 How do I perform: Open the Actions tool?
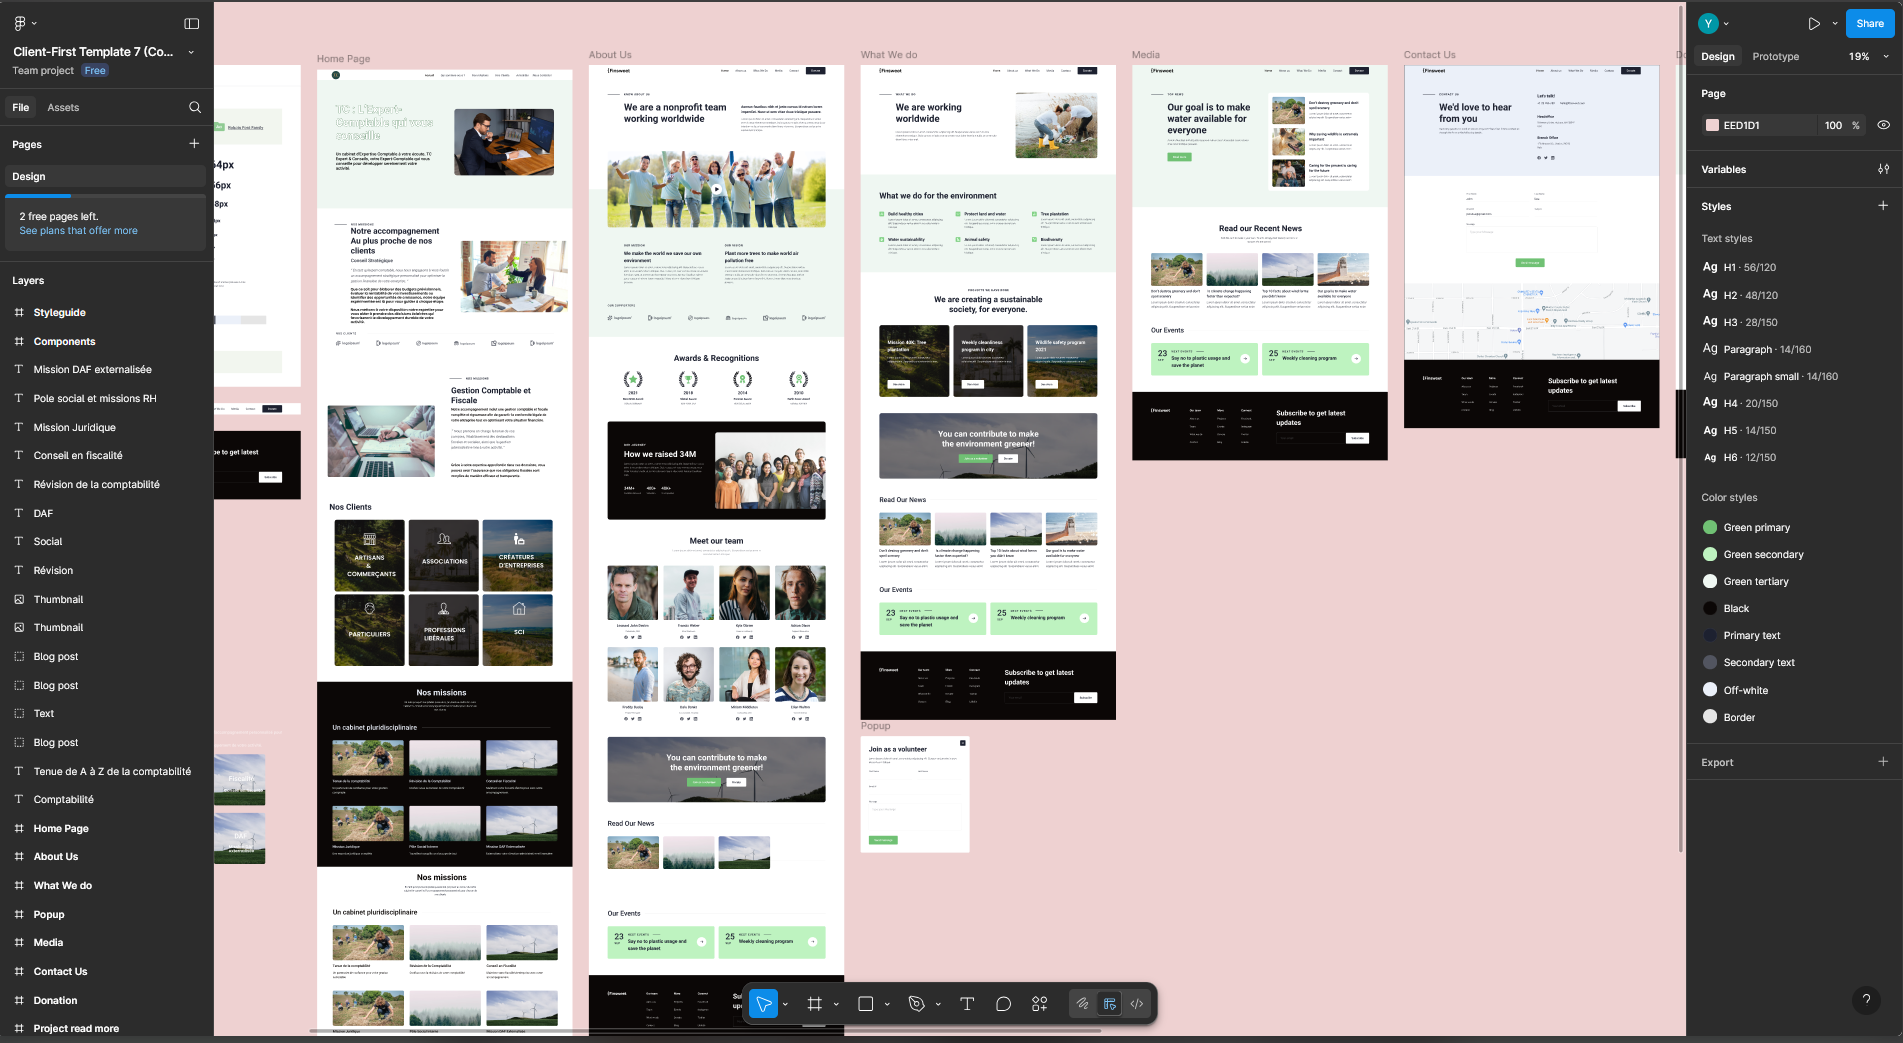tap(1040, 1004)
